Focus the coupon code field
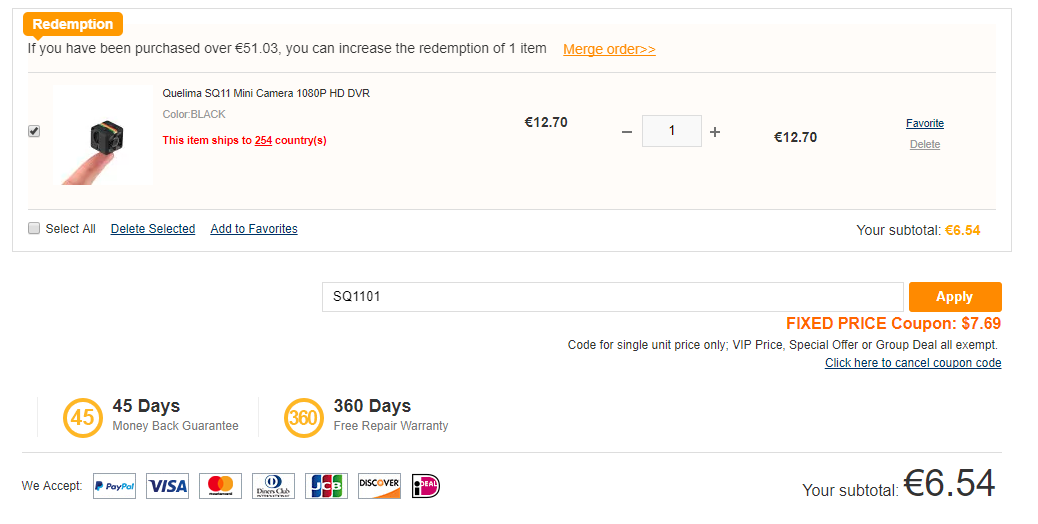1038x524 pixels. pyautogui.click(x=612, y=296)
